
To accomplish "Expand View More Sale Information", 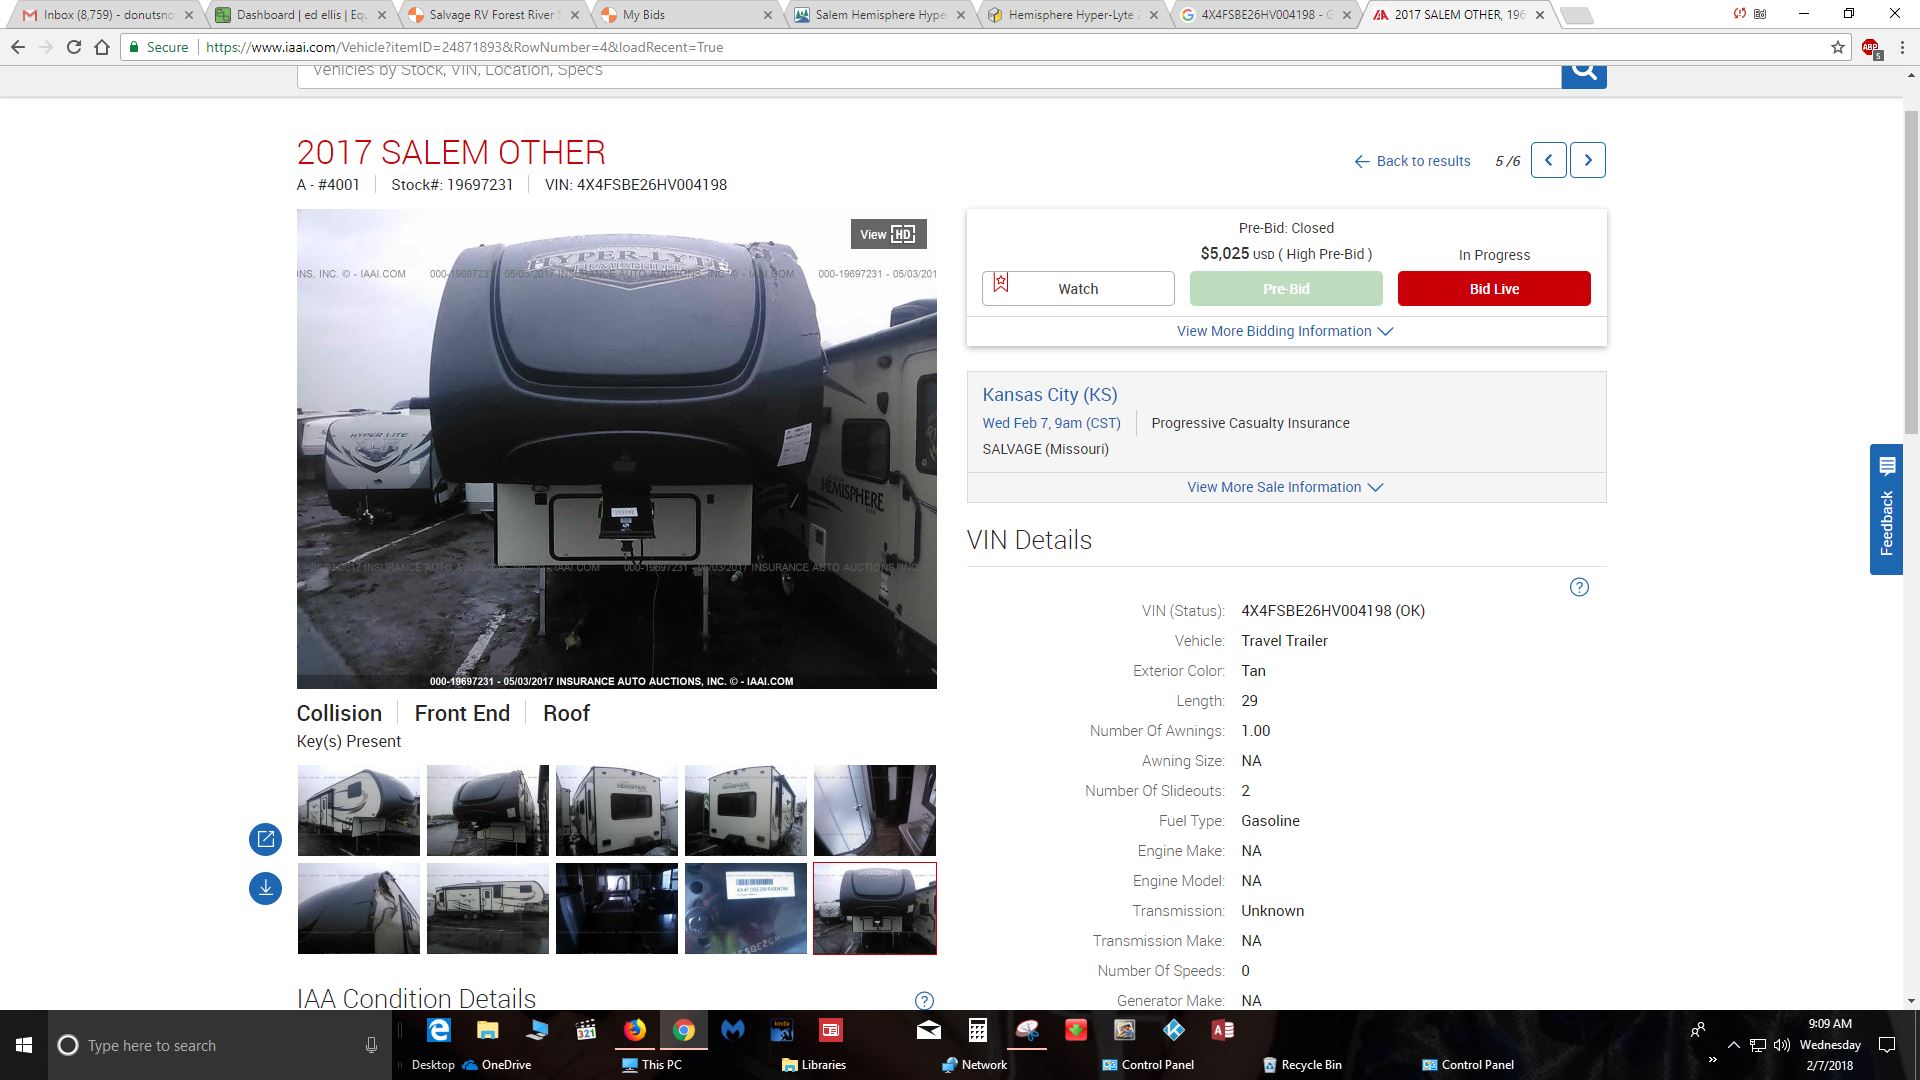I will 1285,487.
